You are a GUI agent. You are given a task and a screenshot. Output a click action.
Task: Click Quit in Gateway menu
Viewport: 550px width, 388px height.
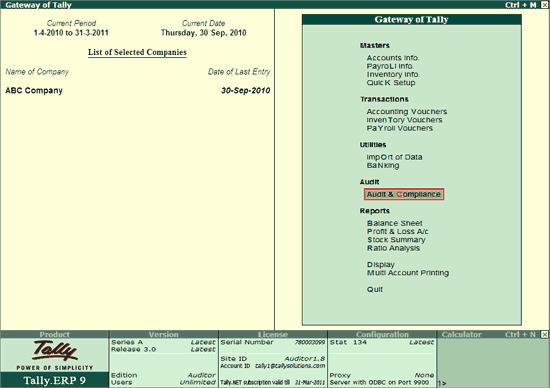tap(375, 289)
